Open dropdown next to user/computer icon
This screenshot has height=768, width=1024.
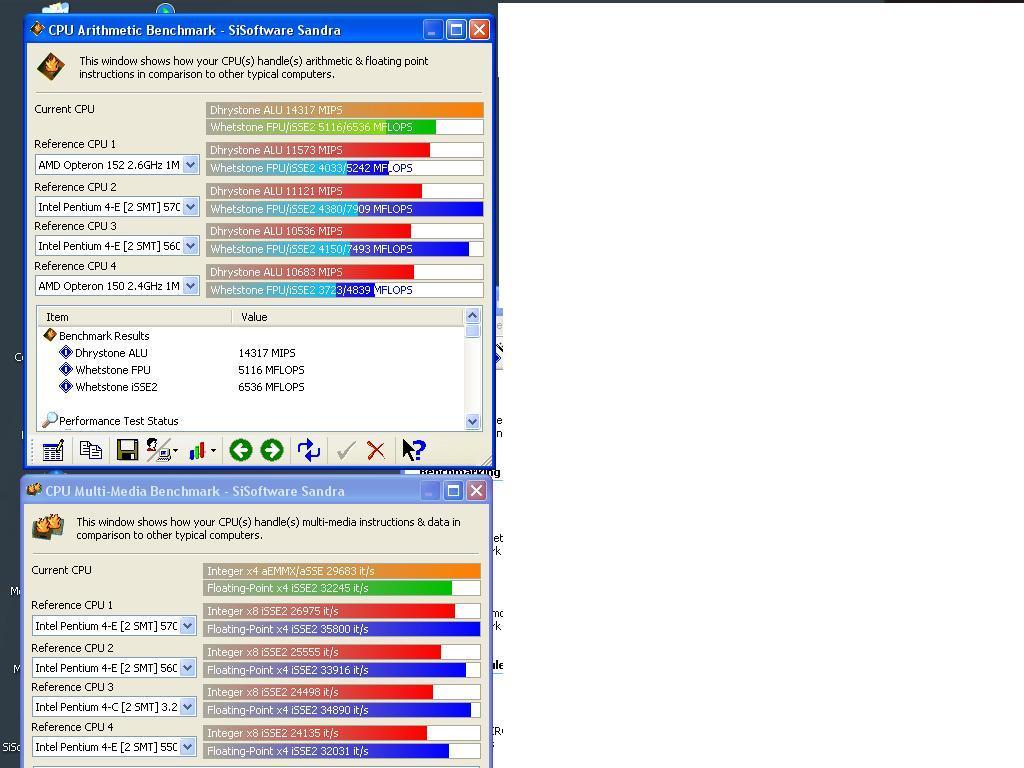tap(175, 451)
